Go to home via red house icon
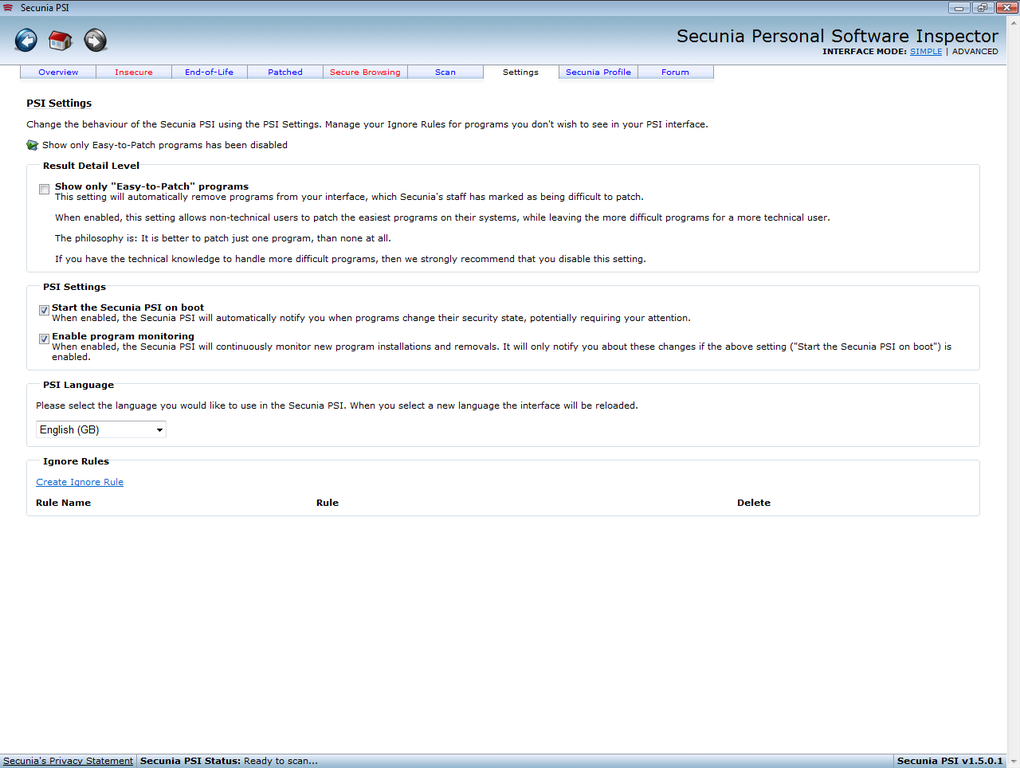The image size is (1020, 768). click(x=60, y=40)
